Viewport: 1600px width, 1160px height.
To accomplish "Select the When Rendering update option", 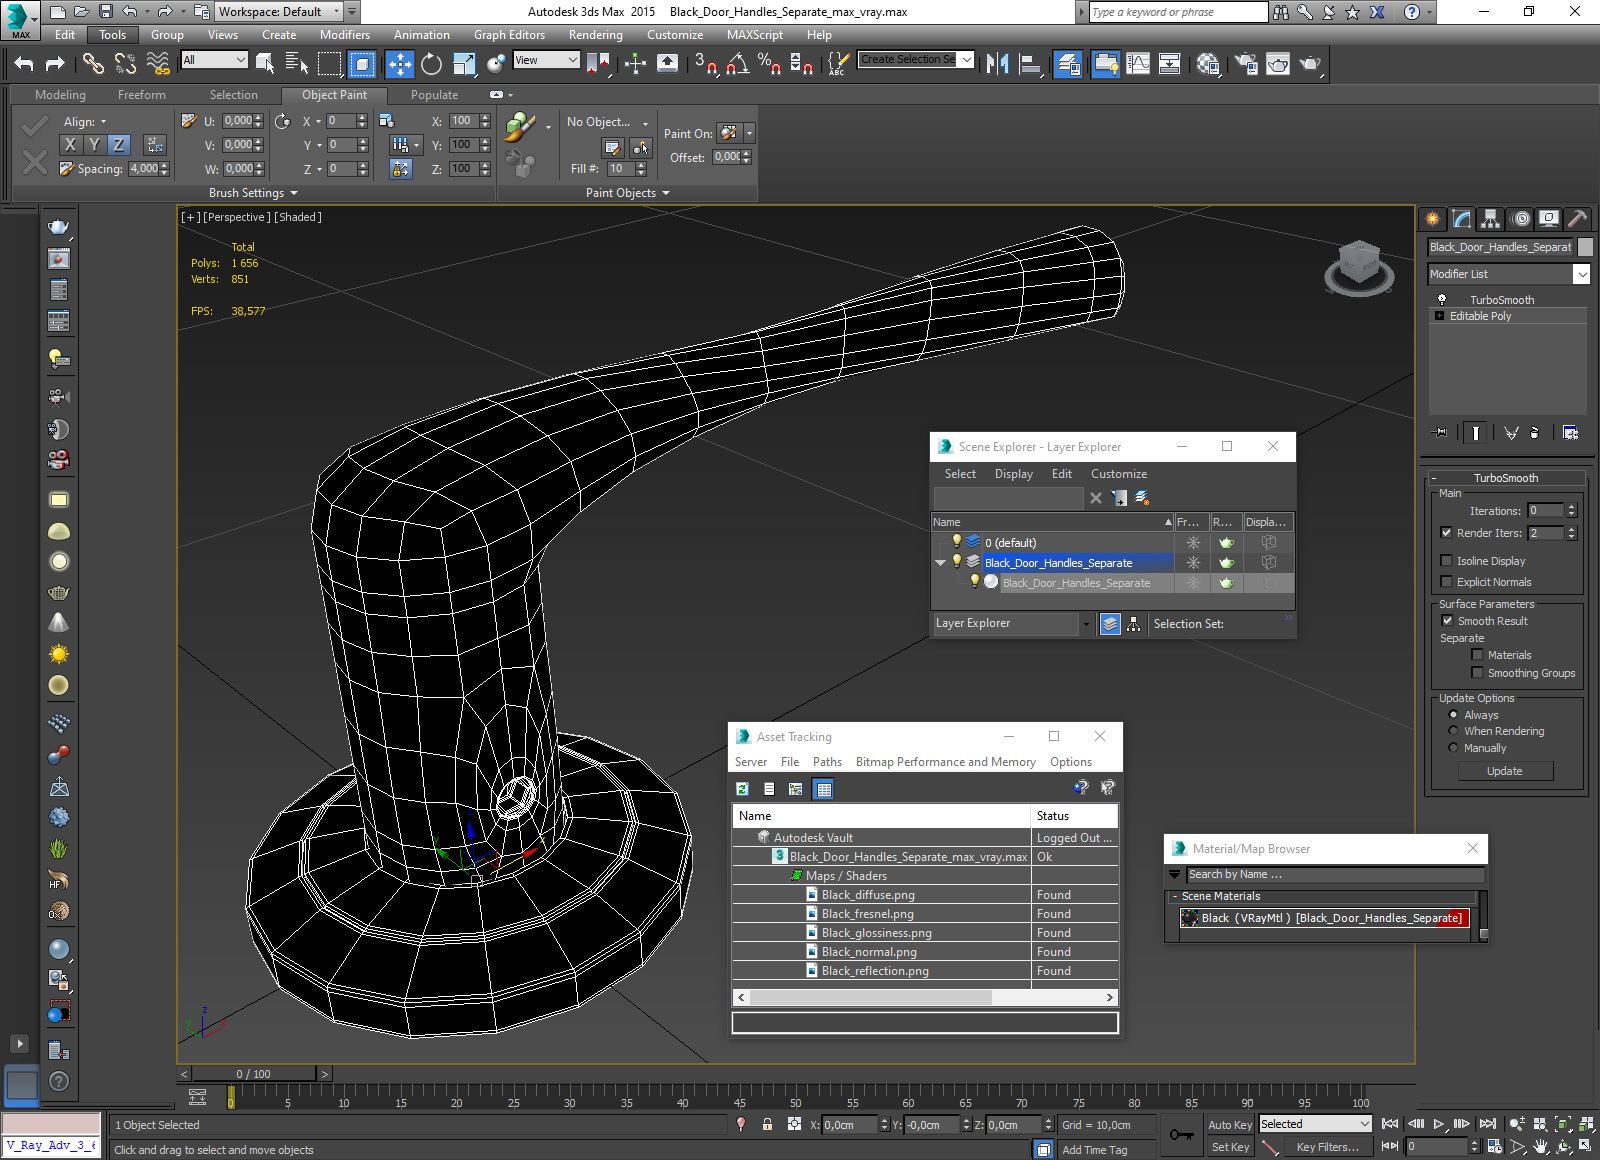I will pos(1453,731).
